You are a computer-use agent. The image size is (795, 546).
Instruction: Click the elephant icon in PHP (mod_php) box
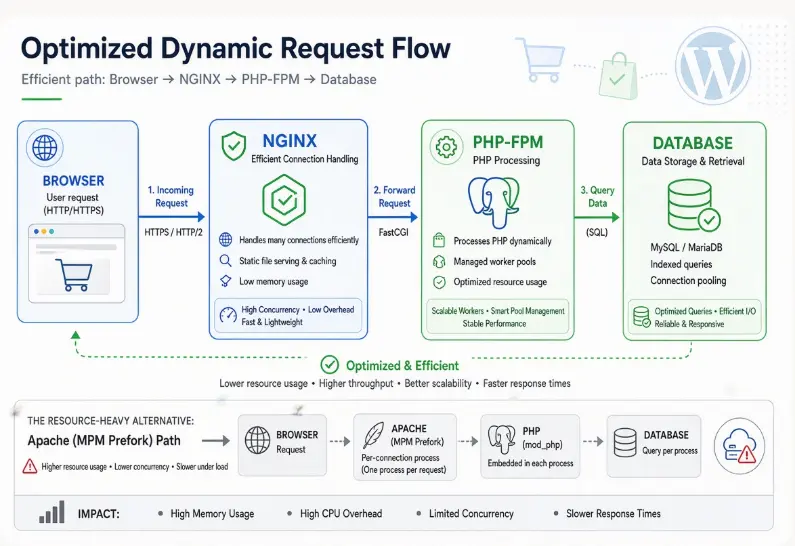click(x=502, y=440)
